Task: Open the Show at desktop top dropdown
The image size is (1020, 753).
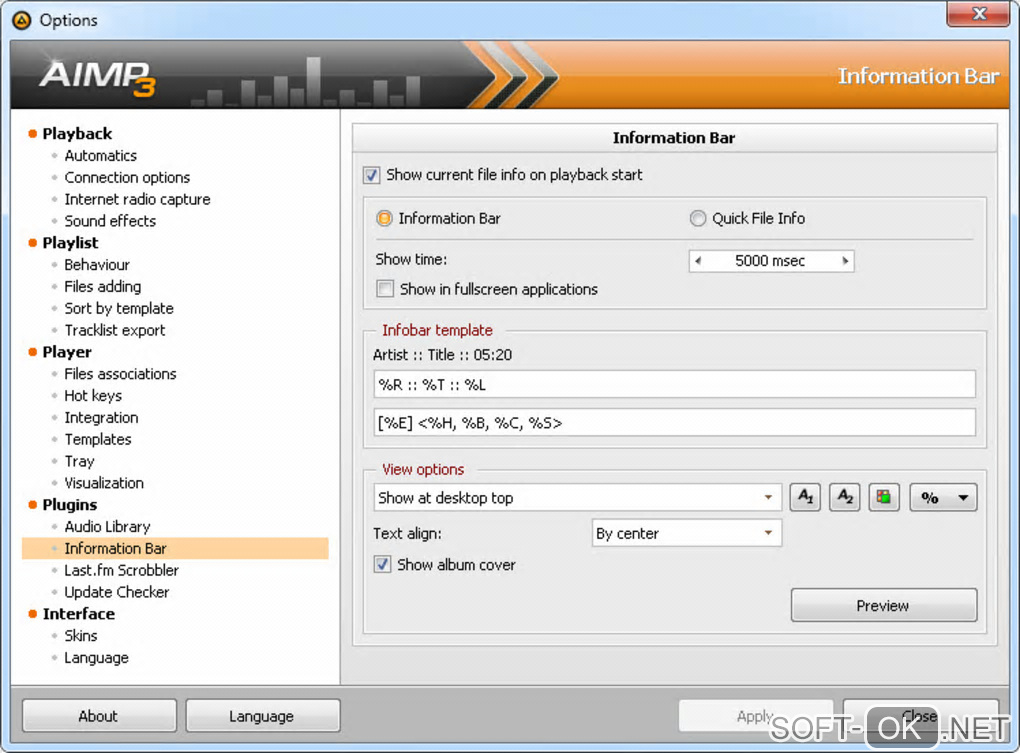Action: (x=577, y=497)
